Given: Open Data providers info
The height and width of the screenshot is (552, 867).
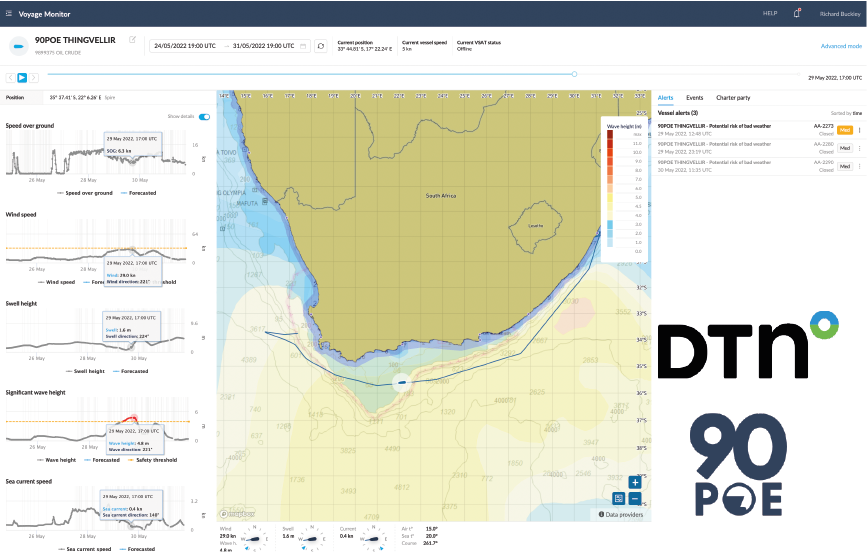Looking at the screenshot, I should click(621, 514).
